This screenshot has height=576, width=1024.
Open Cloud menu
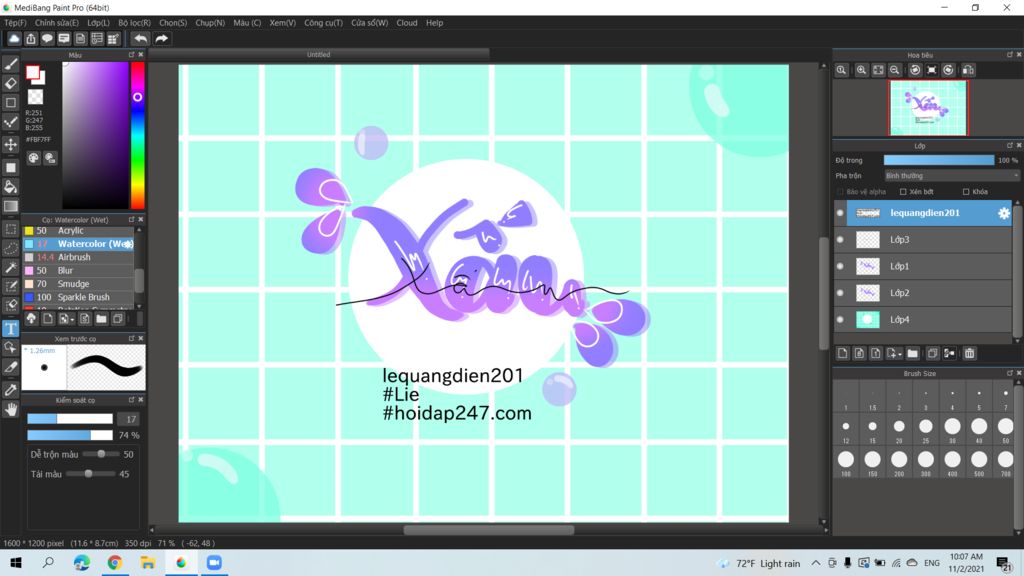pyautogui.click(x=407, y=23)
